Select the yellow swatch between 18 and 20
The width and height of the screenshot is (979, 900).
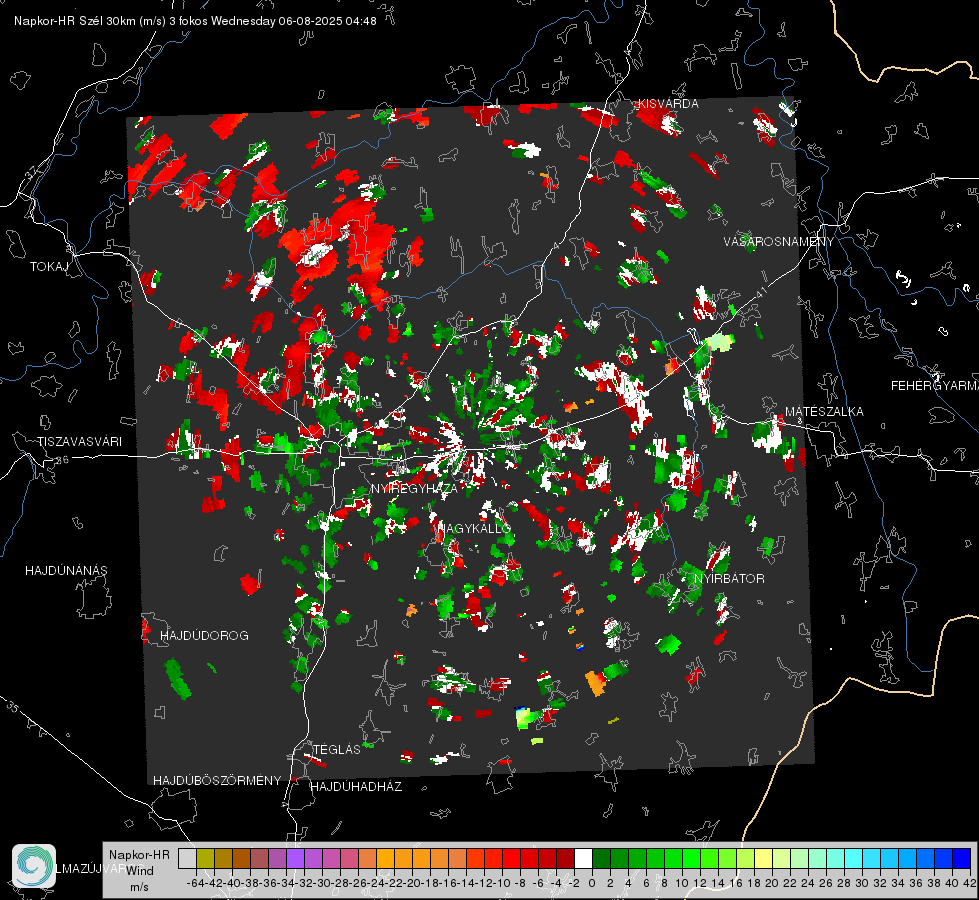click(x=764, y=858)
